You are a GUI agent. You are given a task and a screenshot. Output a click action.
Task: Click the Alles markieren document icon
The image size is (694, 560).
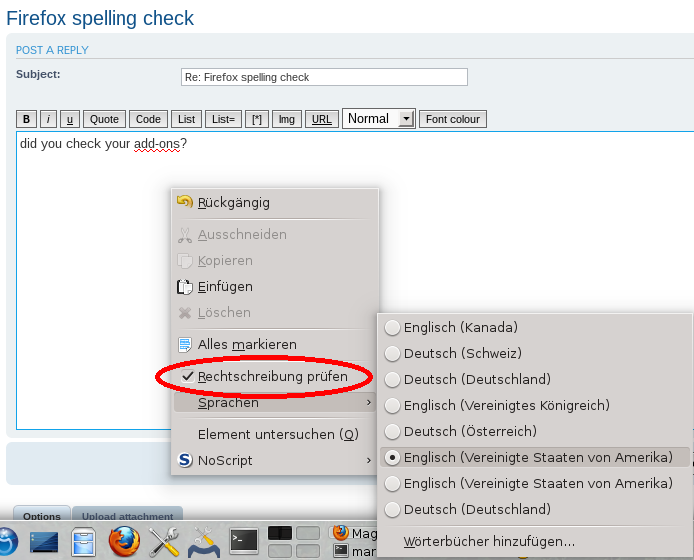click(185, 344)
